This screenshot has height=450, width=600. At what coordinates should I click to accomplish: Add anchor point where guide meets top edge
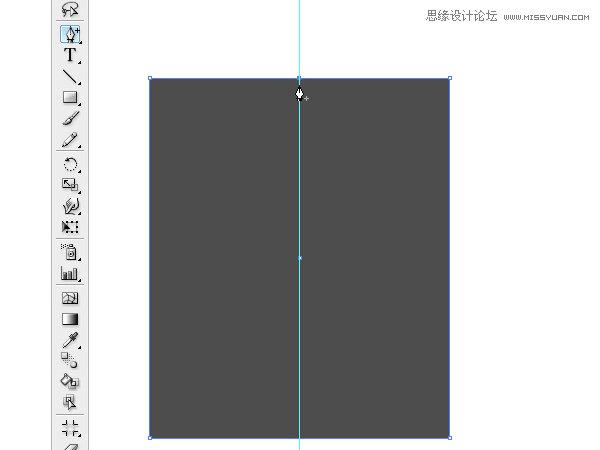[x=299, y=78]
